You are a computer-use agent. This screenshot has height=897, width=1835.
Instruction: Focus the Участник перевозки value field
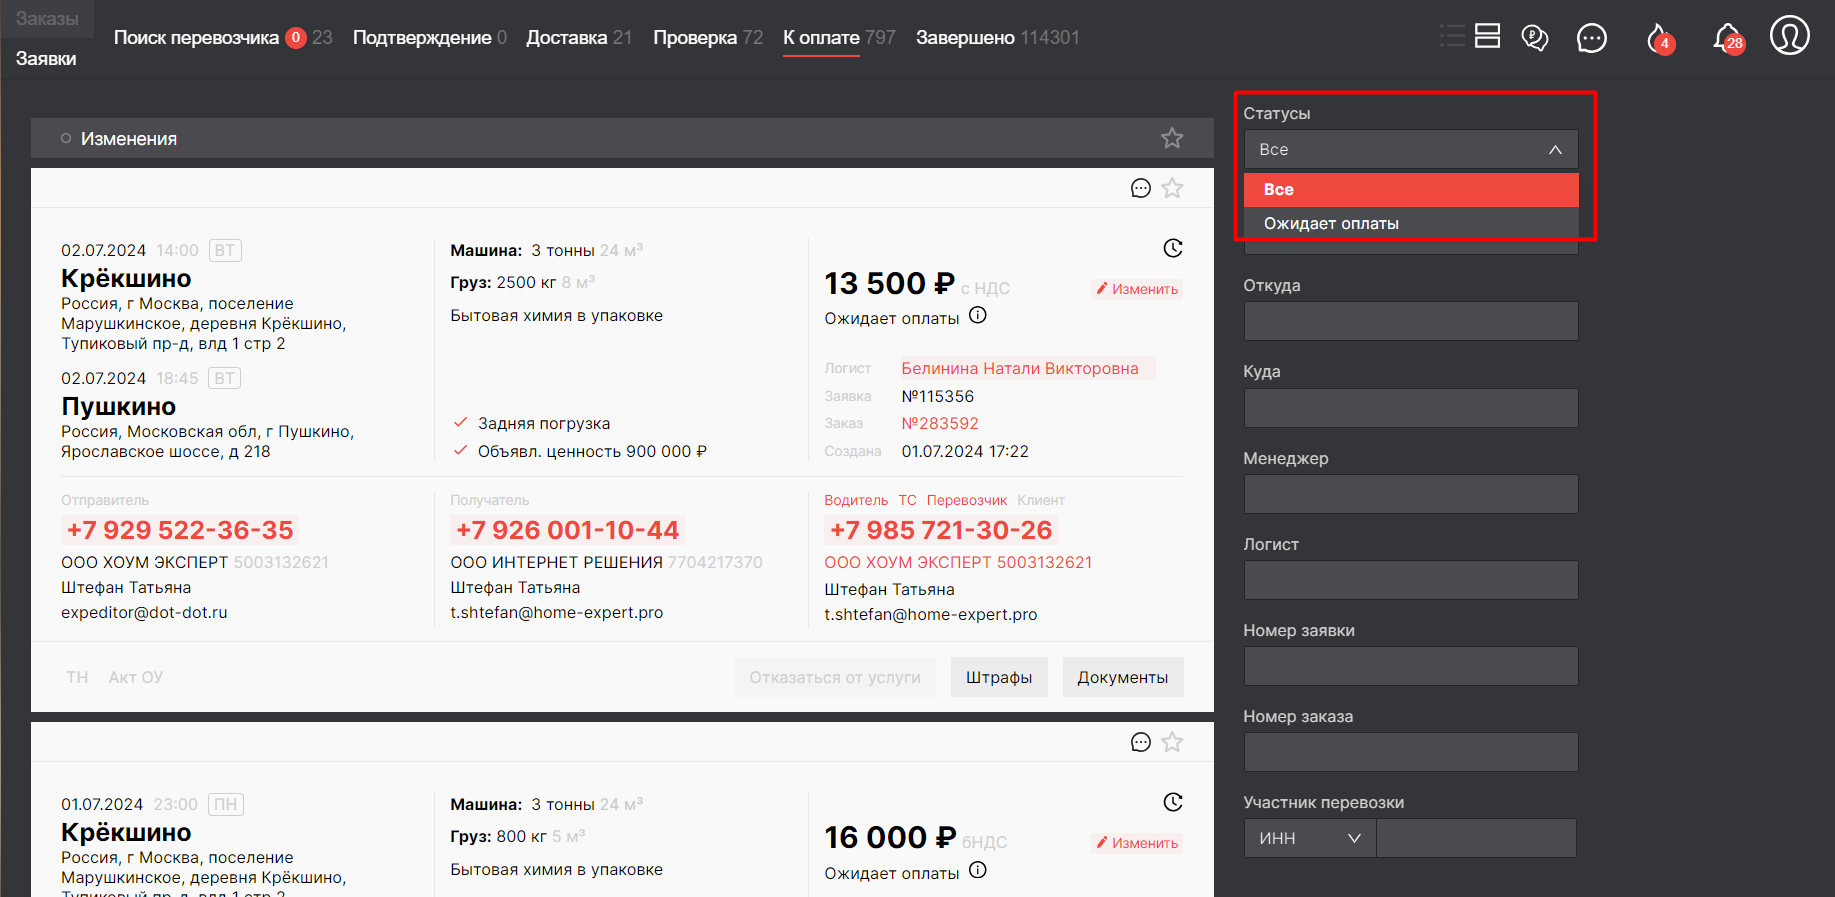pos(1477,838)
